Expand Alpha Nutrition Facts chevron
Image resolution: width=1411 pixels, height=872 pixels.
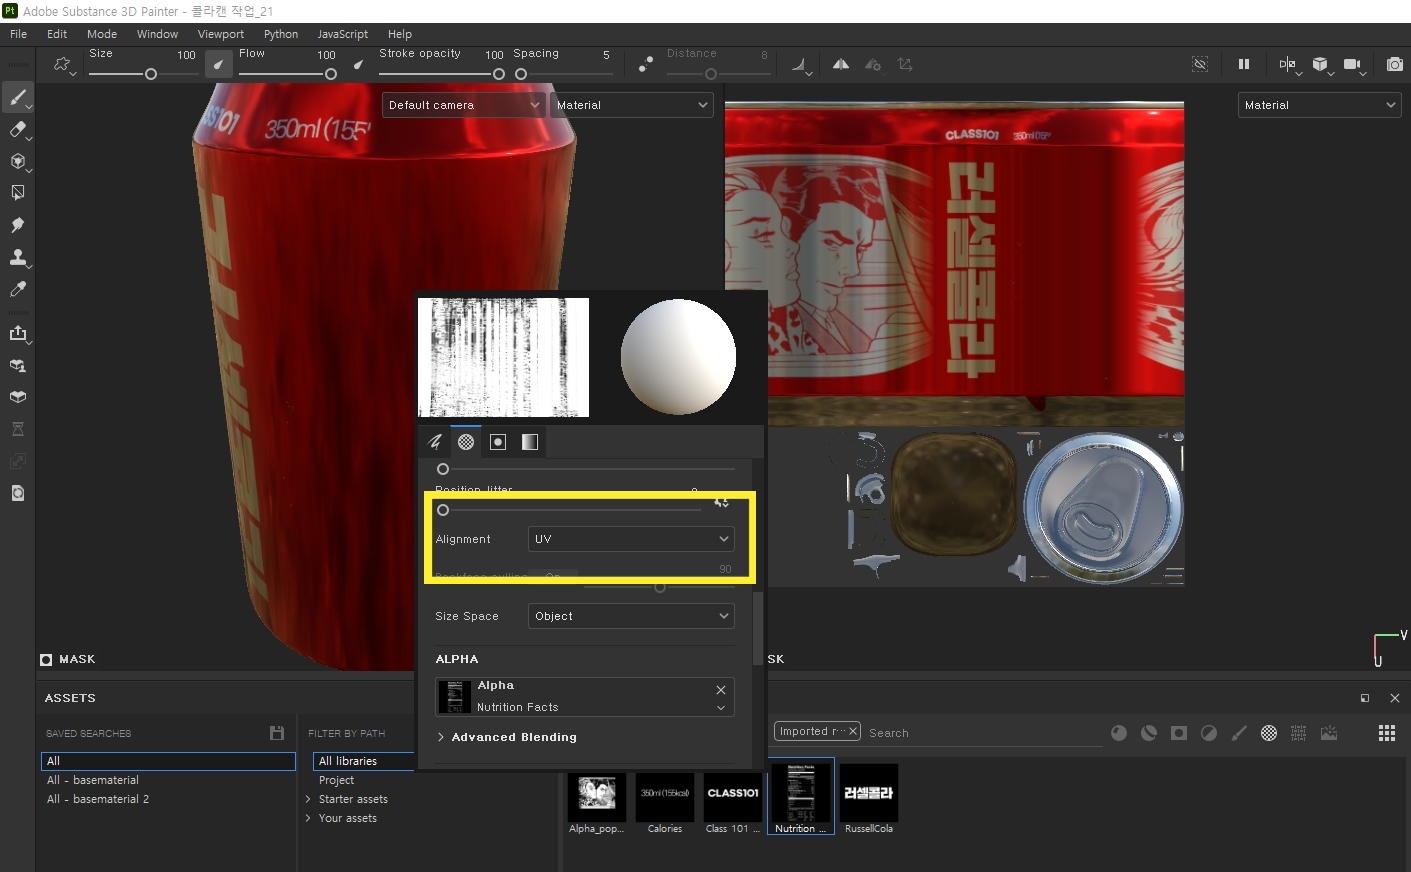click(721, 708)
